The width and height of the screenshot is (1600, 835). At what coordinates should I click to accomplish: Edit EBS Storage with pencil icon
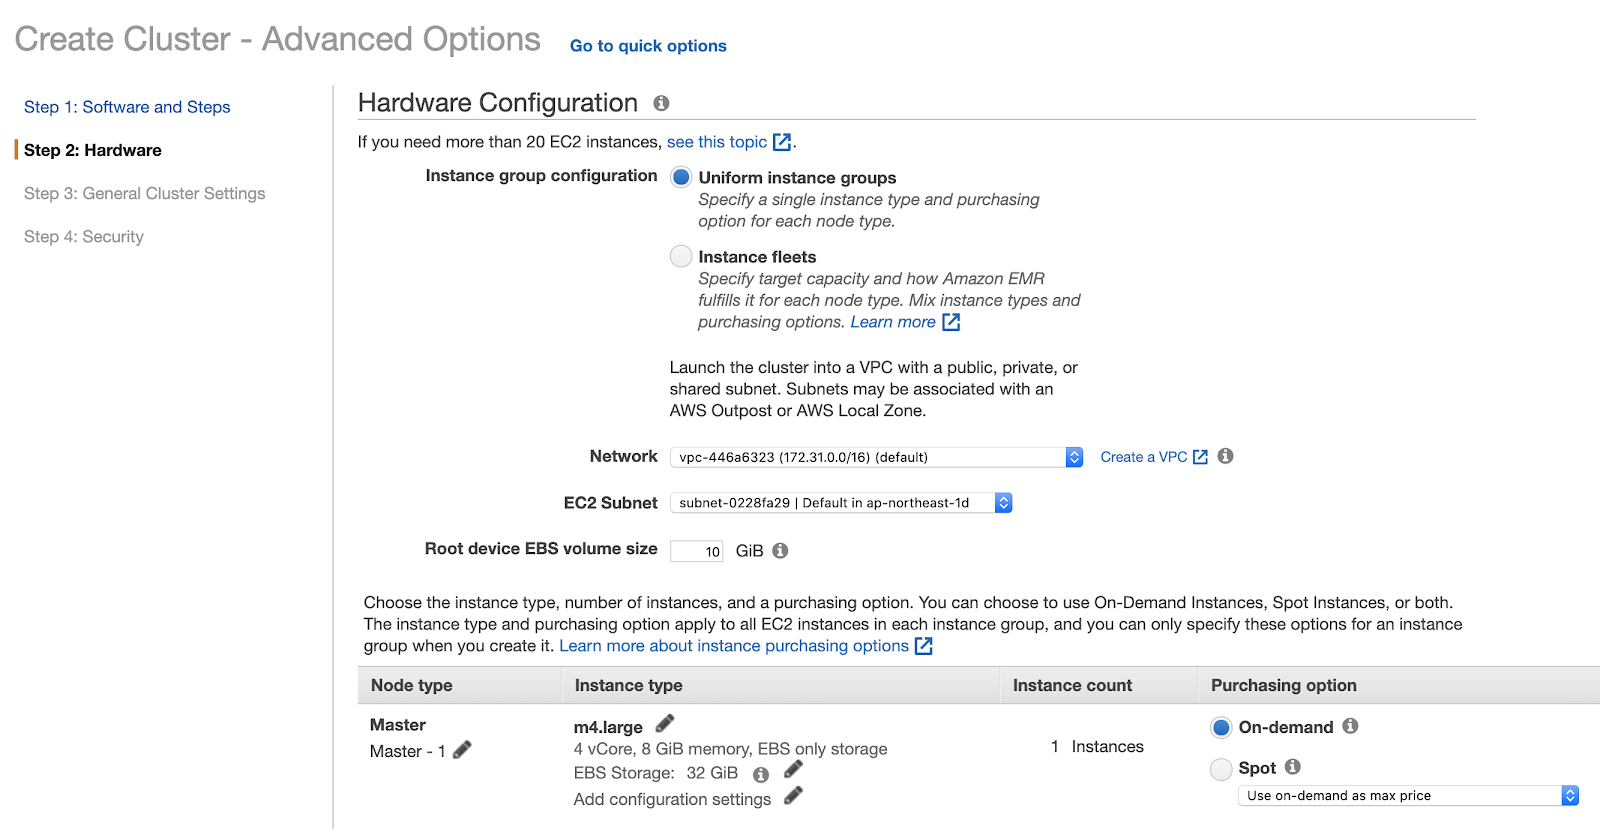pos(793,769)
